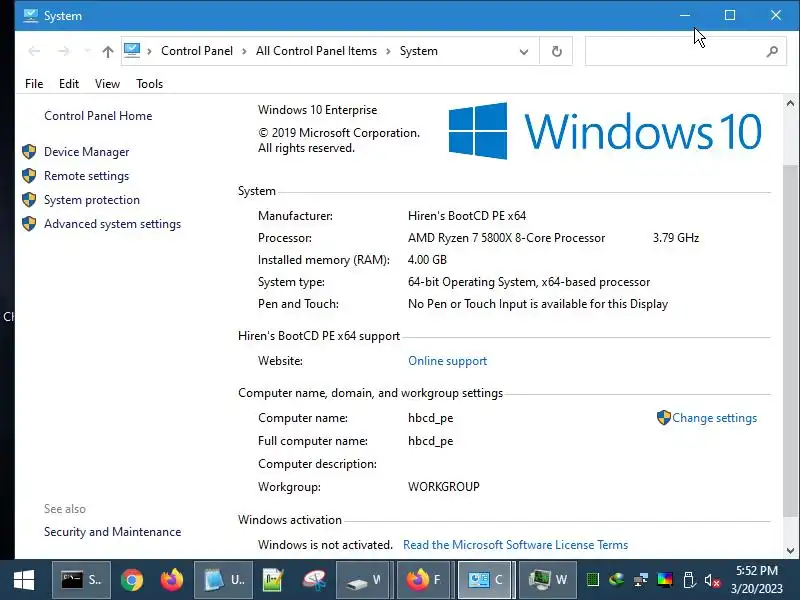
Task: Open Device Manager from the sidebar
Action: coord(86,152)
